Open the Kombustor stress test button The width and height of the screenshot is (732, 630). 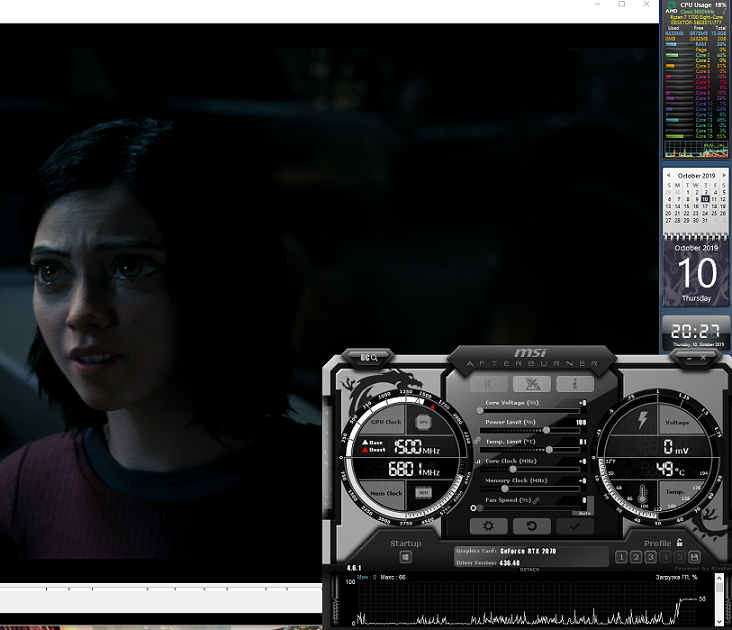pyautogui.click(x=488, y=384)
